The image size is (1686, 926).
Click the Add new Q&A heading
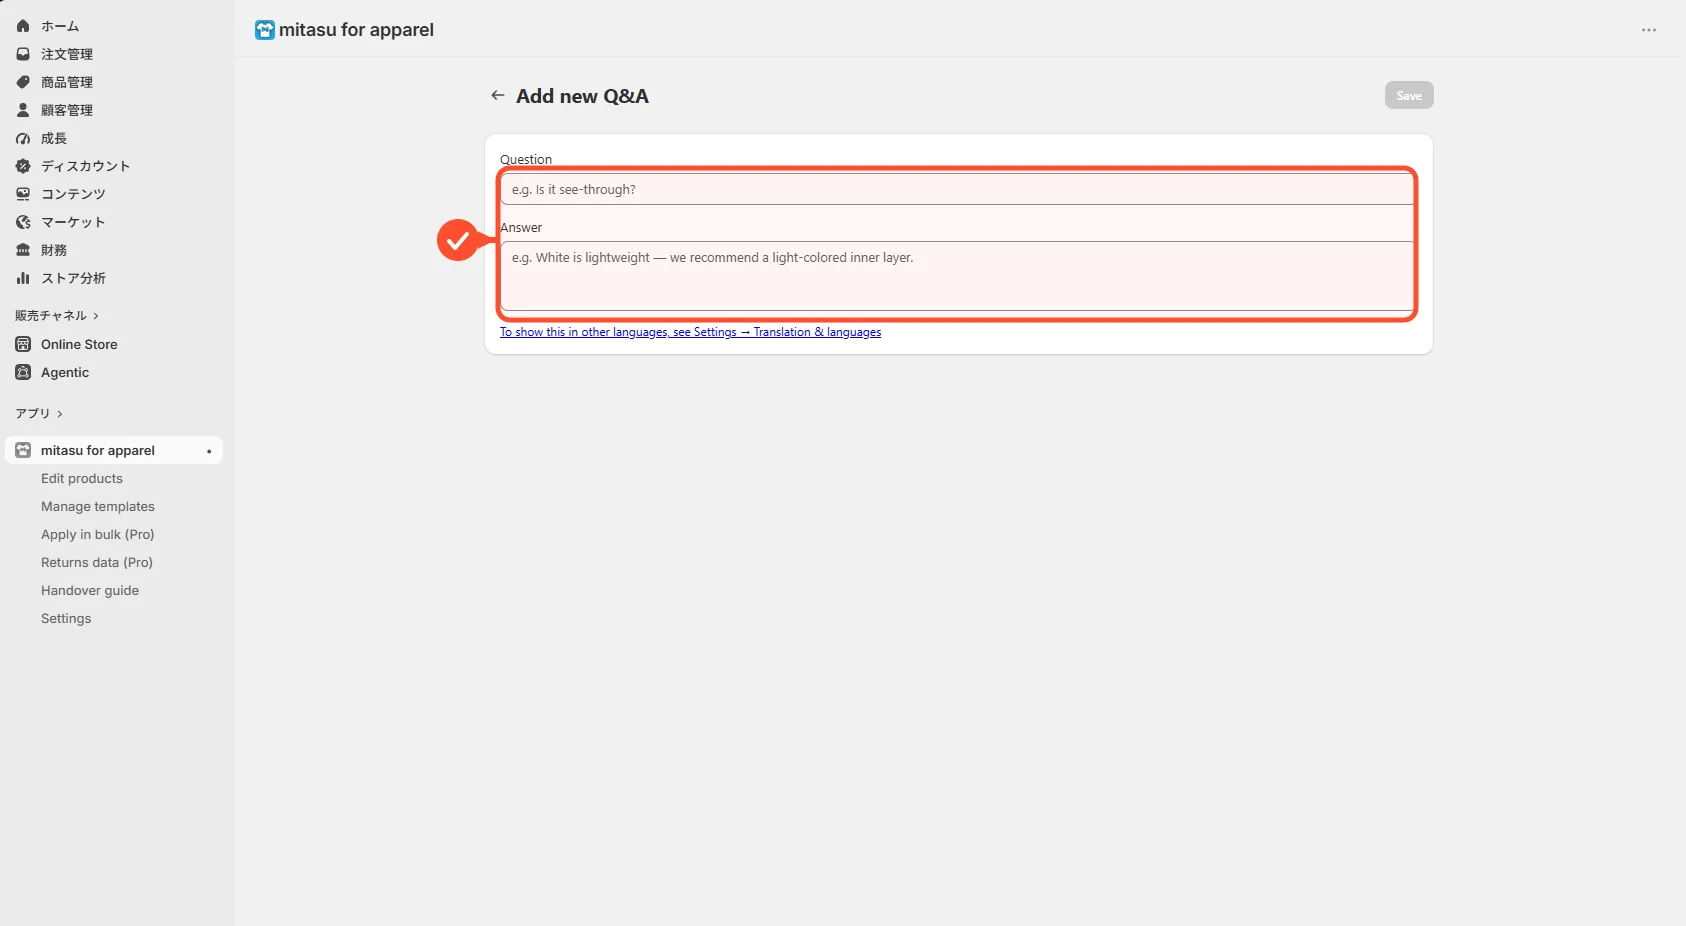tap(582, 96)
